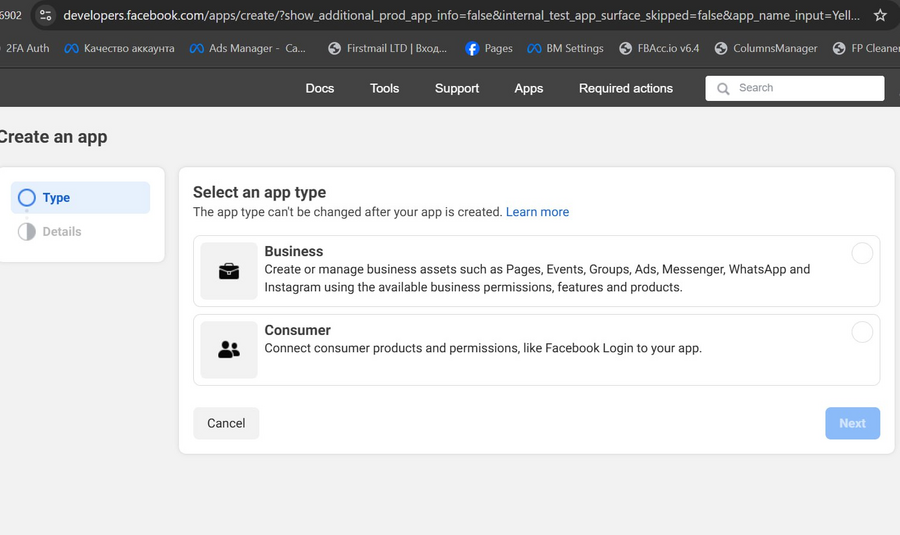Open site information icon beside the URL
This screenshot has height=535, width=900.
pyautogui.click(x=45, y=15)
